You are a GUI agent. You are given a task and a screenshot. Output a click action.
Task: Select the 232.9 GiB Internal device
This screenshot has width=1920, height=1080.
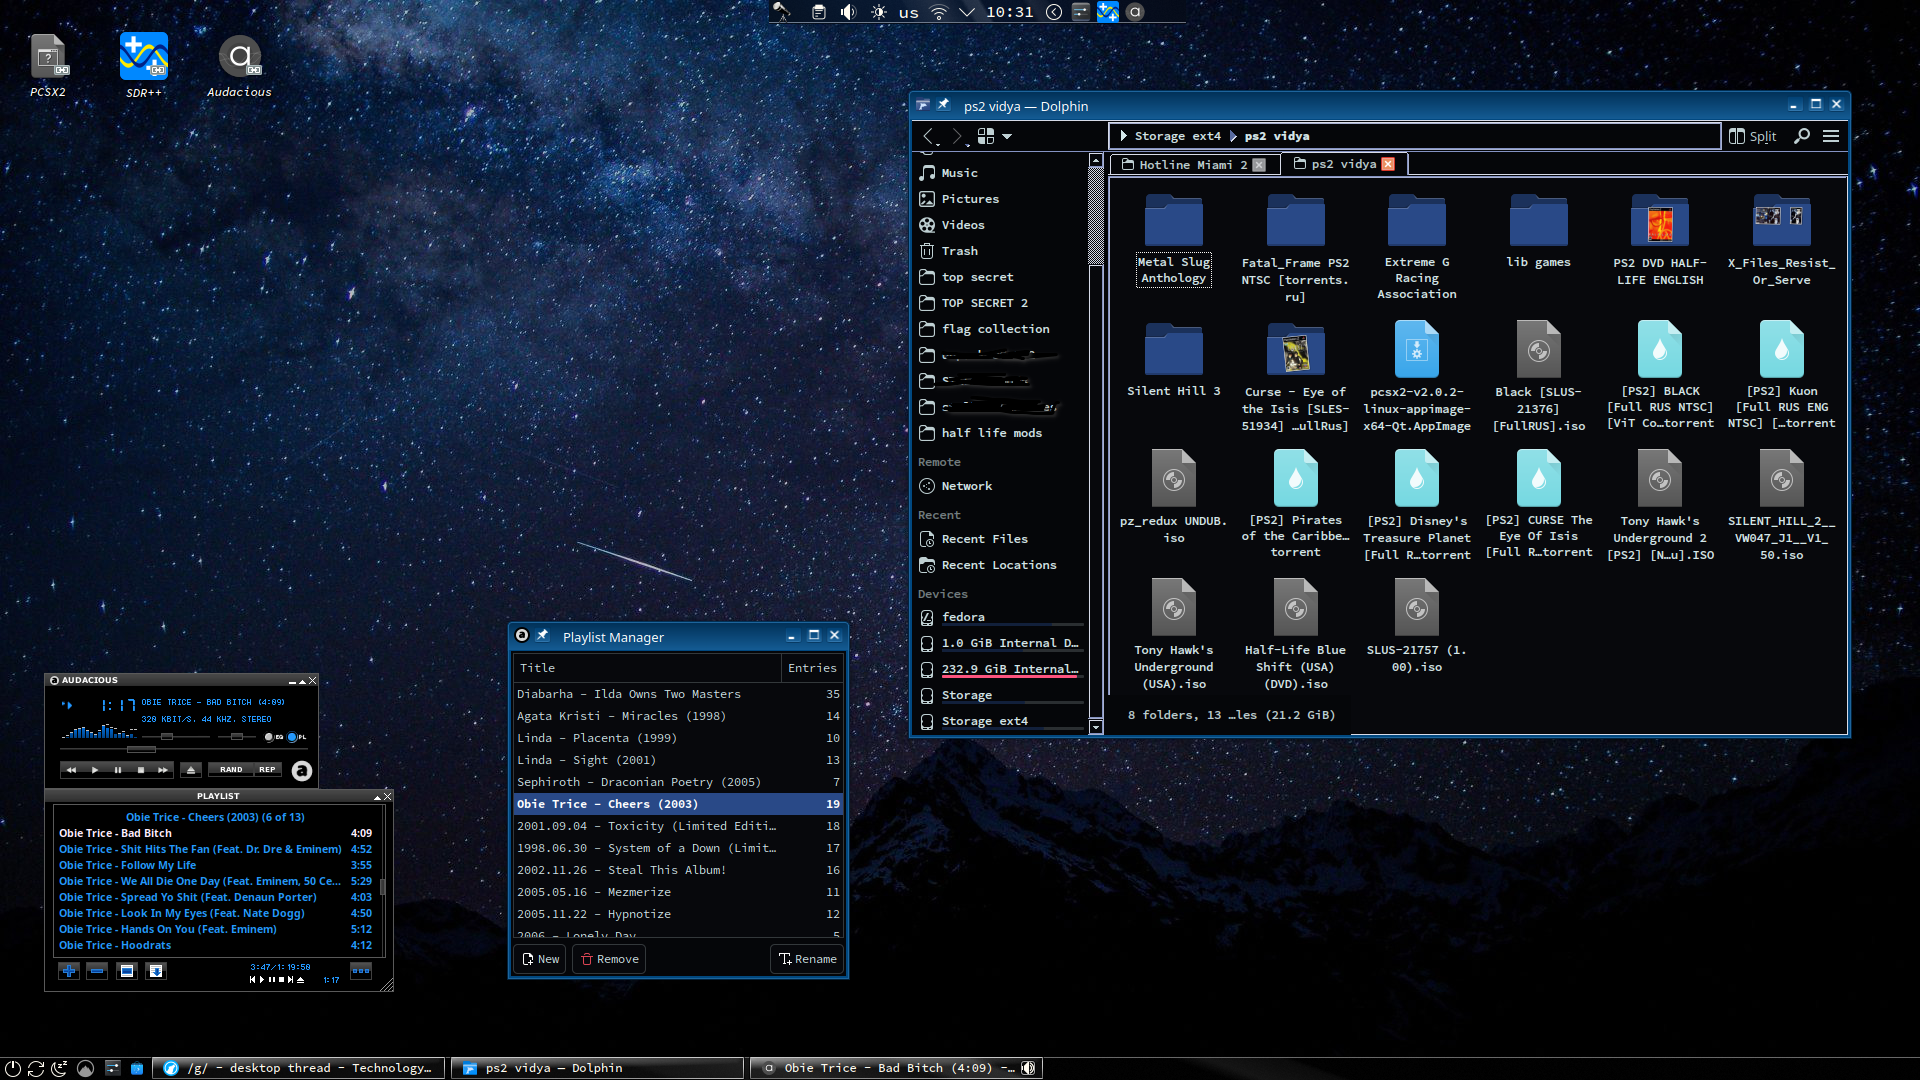pos(1000,669)
